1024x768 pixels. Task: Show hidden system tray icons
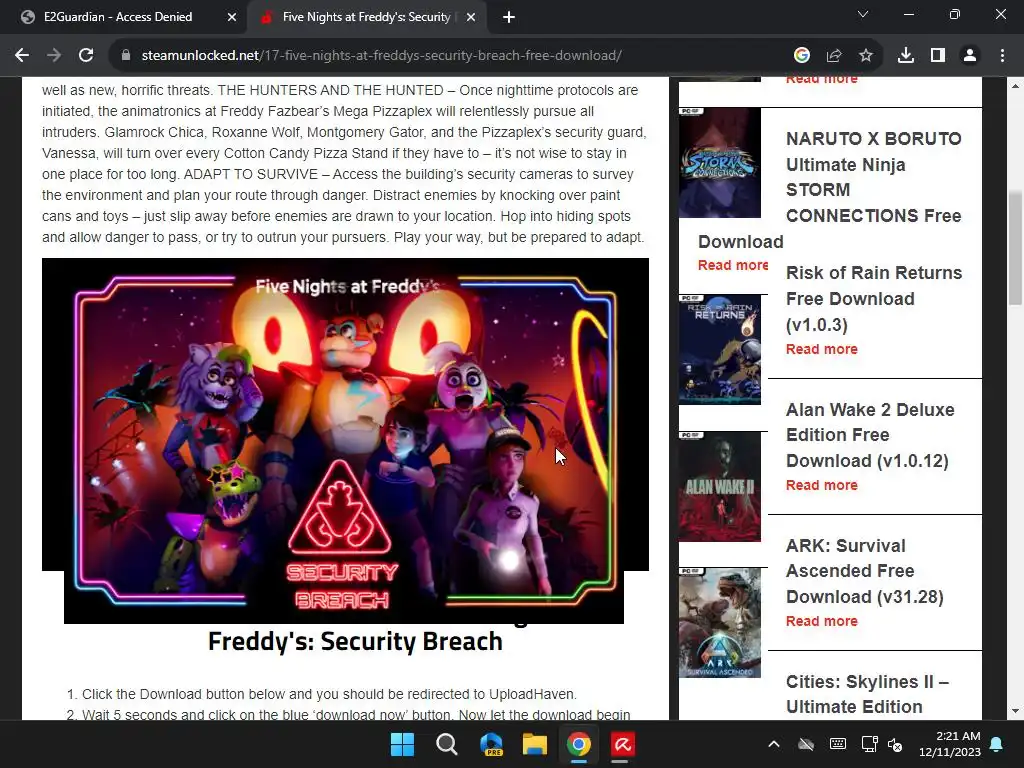[774, 744]
